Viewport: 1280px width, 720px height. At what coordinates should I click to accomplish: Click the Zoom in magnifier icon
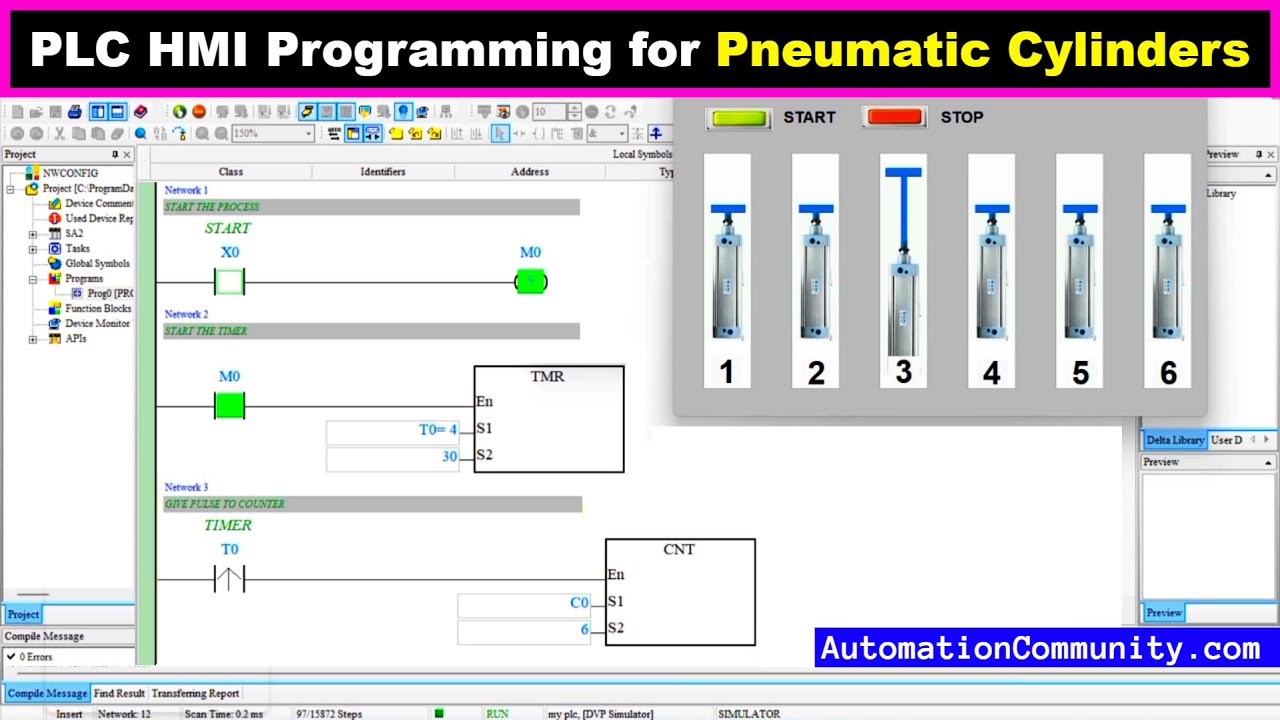202,133
